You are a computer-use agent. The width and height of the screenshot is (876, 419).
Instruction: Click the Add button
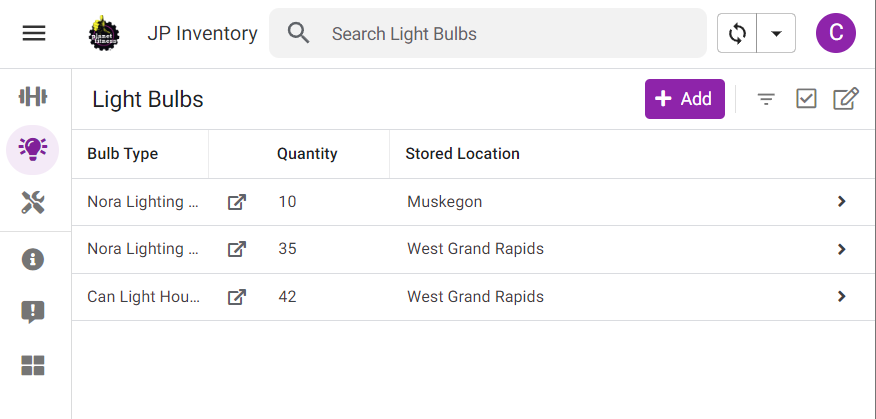684,98
